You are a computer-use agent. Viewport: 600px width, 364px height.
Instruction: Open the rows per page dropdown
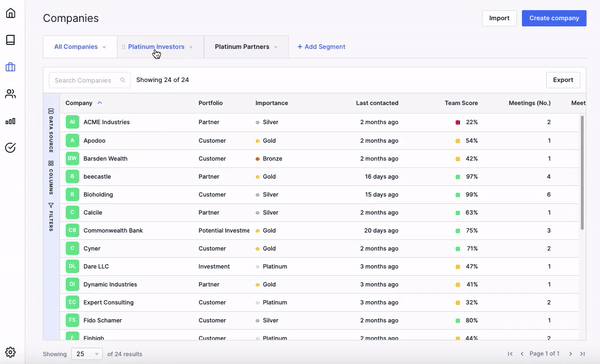pyautogui.click(x=87, y=354)
